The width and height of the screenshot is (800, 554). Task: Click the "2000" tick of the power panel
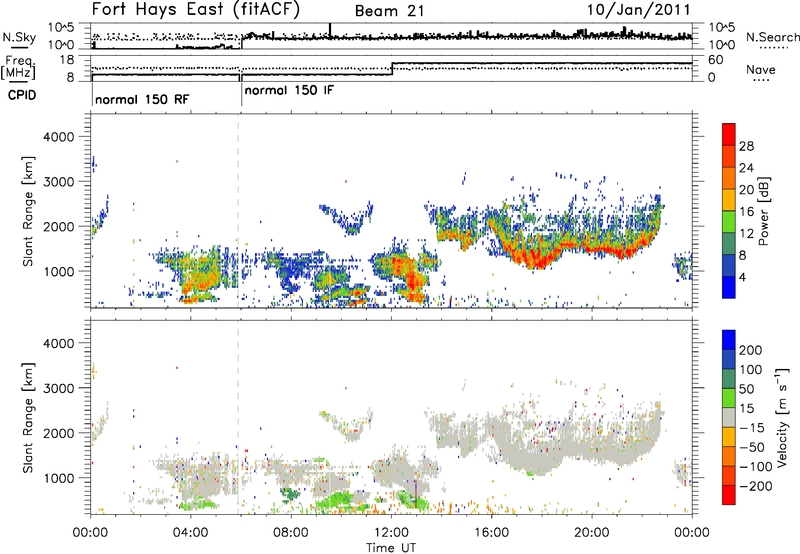58,227
